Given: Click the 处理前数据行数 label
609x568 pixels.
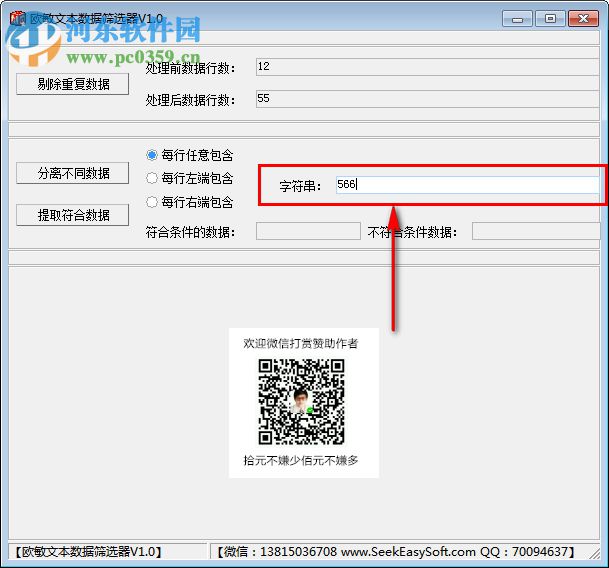Looking at the screenshot, I should (190, 68).
